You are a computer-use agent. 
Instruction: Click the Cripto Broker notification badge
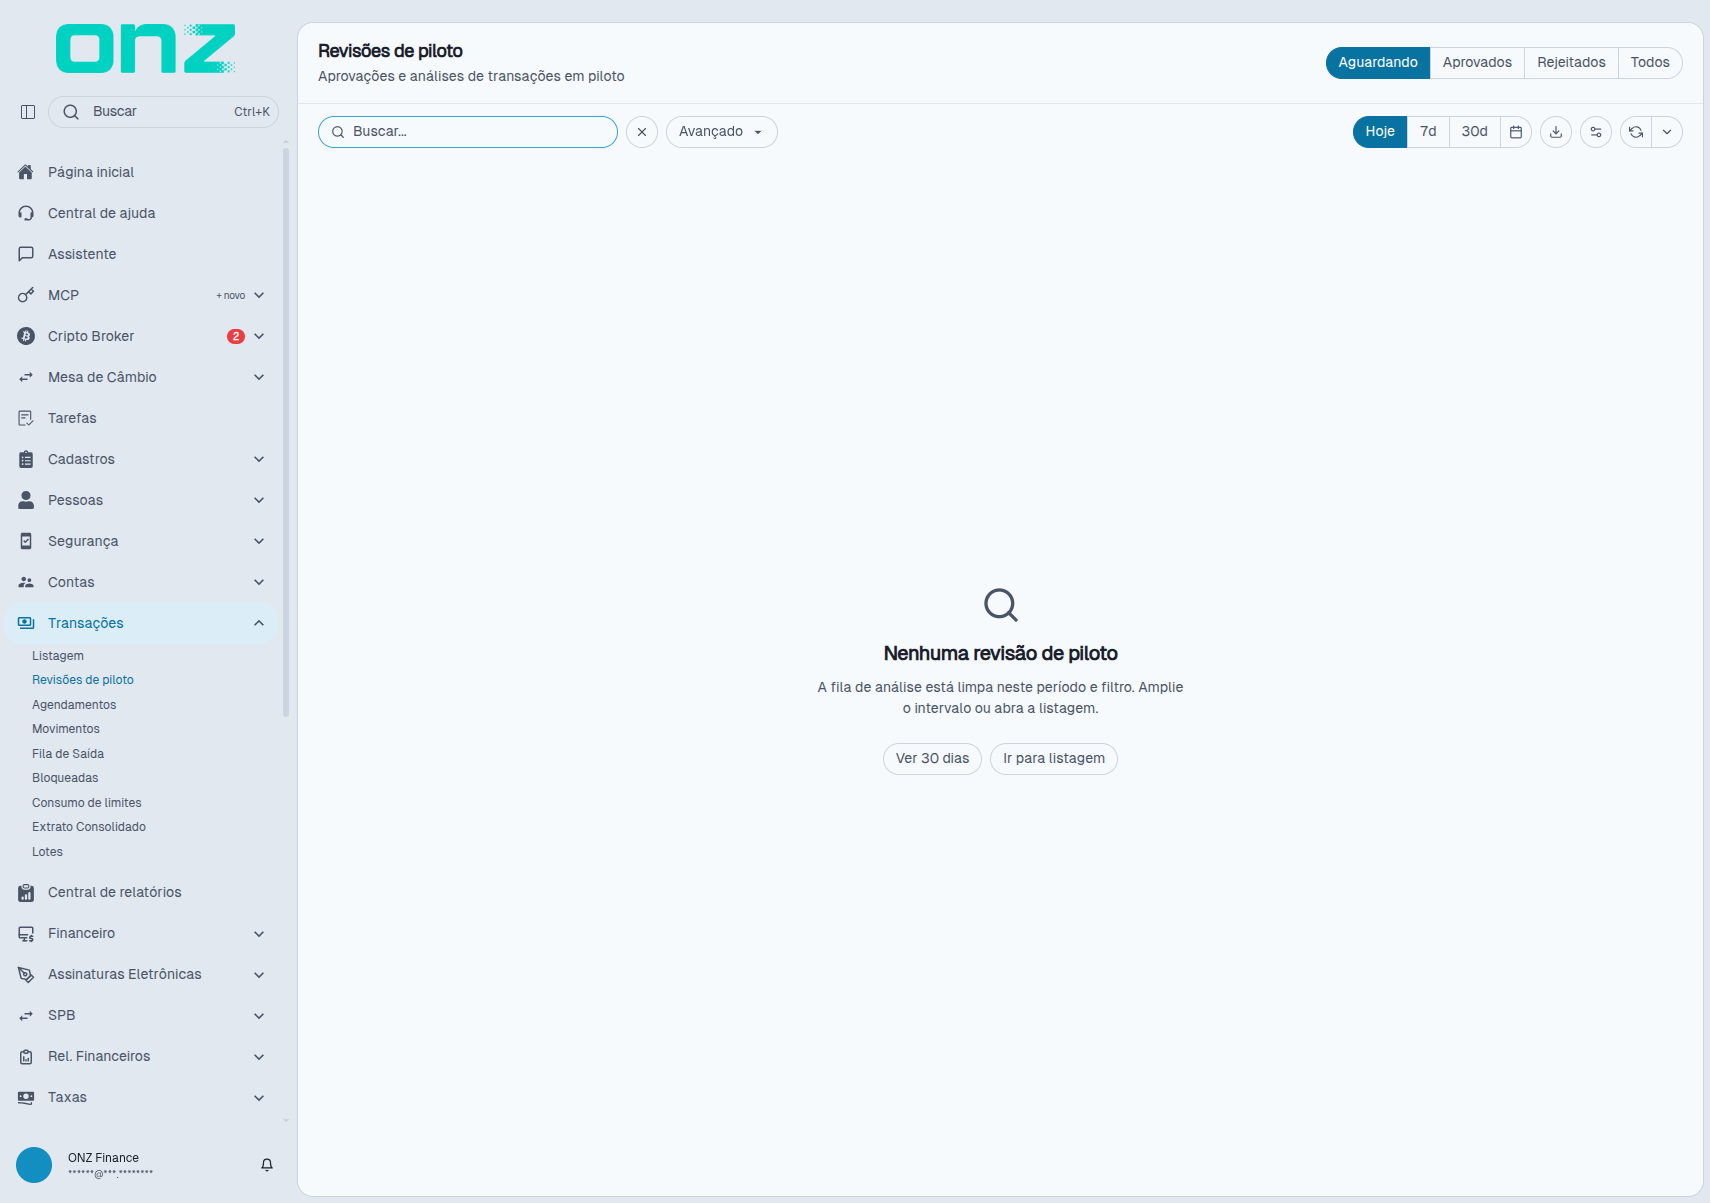[236, 336]
